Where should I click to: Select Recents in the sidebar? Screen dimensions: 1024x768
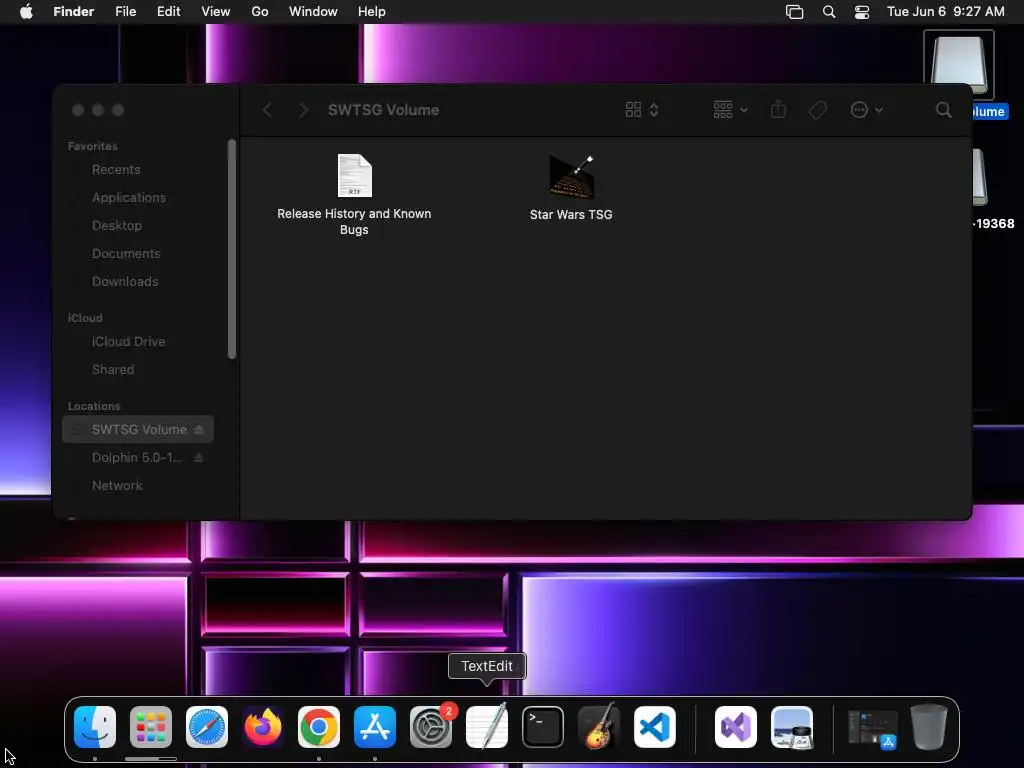pyautogui.click(x=116, y=170)
